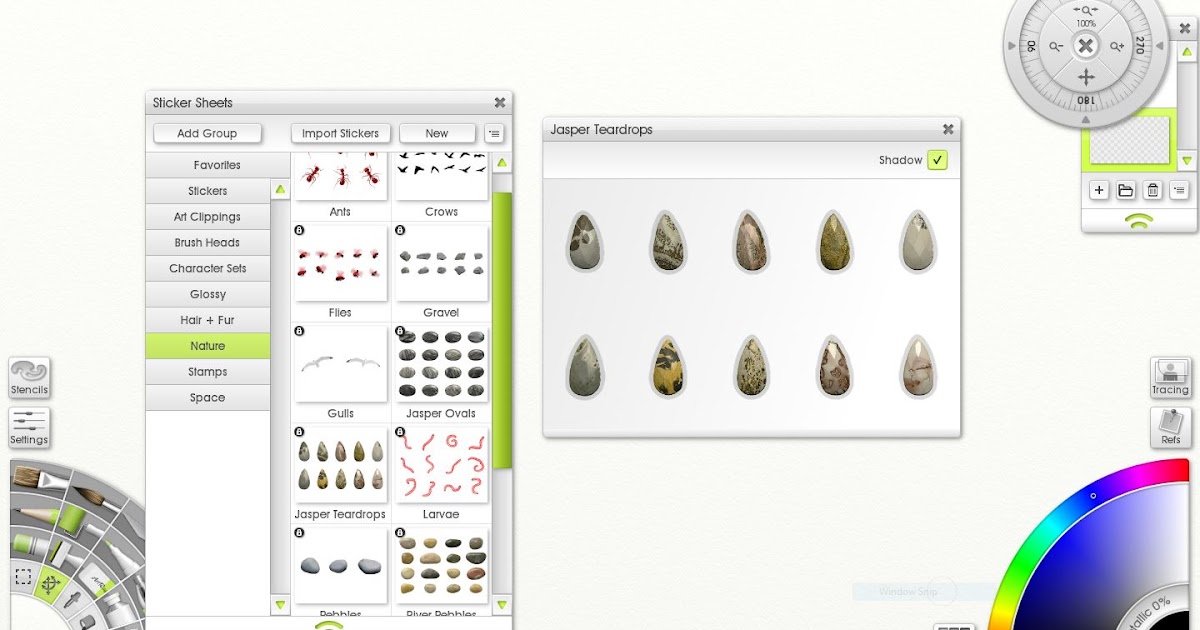Screen dimensions: 1200x630
Task: Select the transparent layer thumbnail
Action: coord(1129,140)
